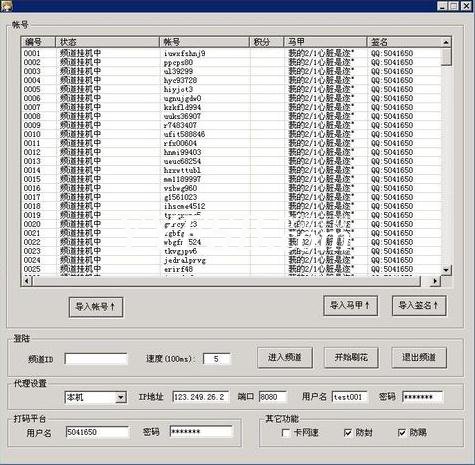
Task: Toggle the 防封 checkbox
Action: pos(348,433)
